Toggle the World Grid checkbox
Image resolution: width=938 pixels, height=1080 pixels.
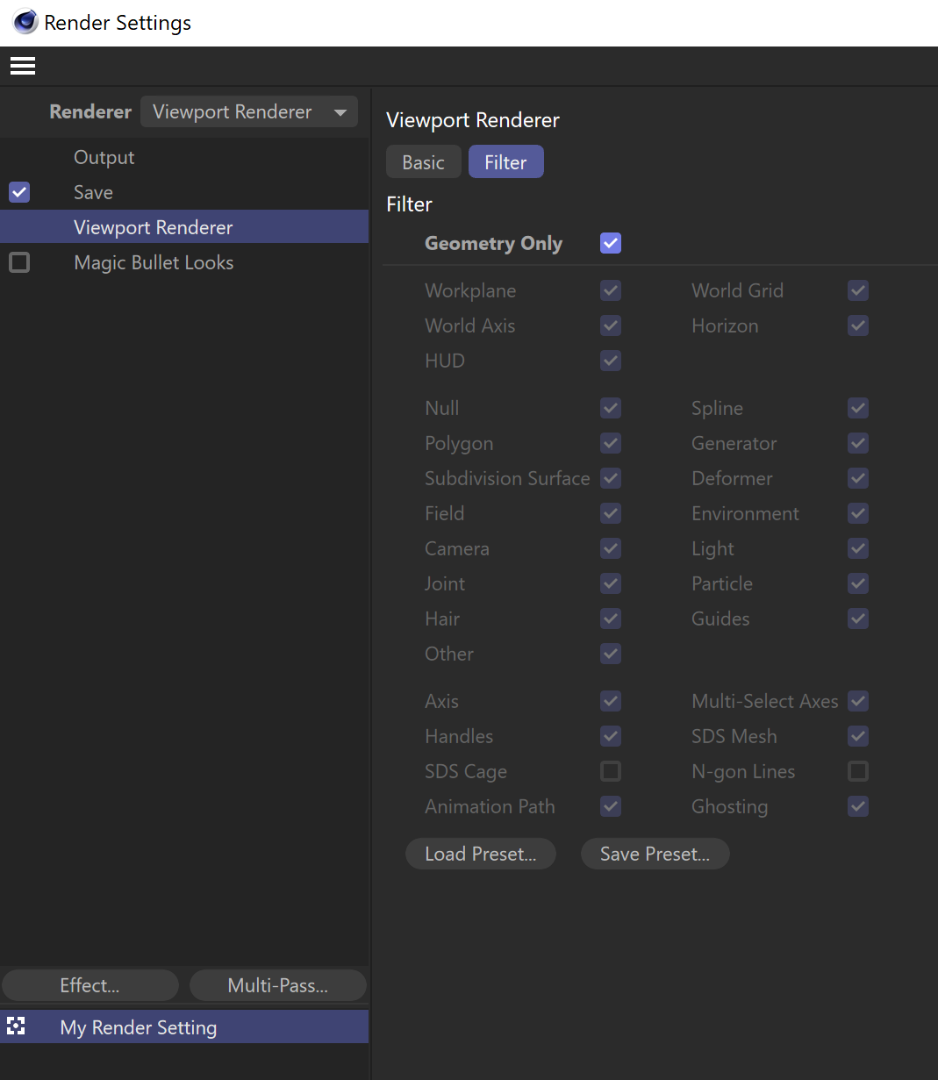(x=857, y=291)
